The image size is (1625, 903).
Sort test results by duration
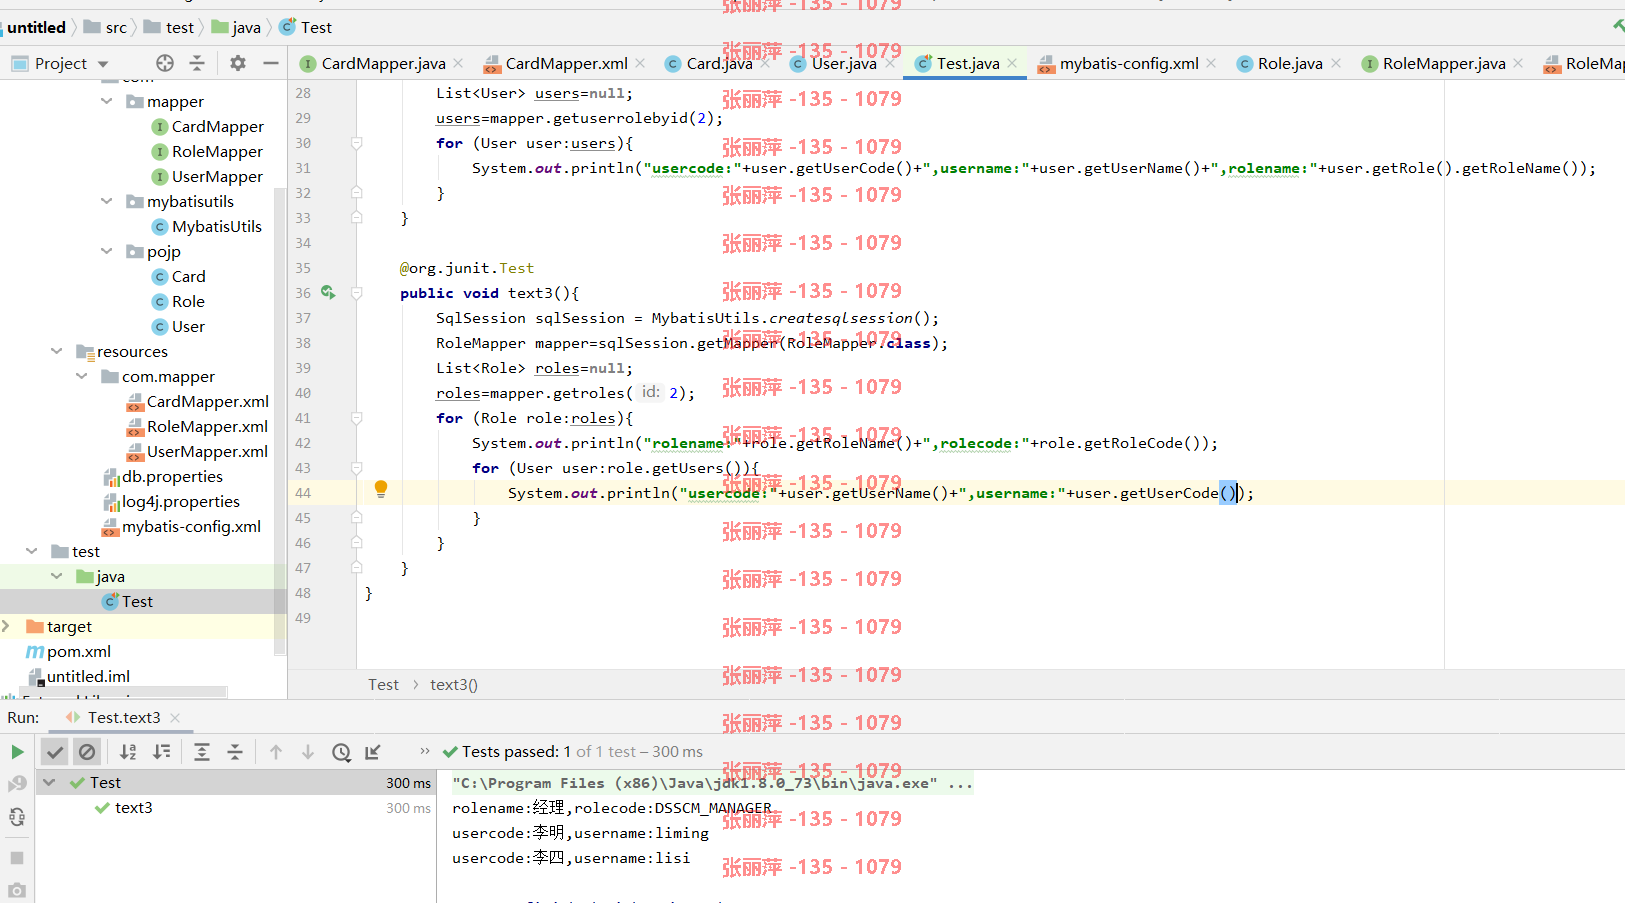161,752
